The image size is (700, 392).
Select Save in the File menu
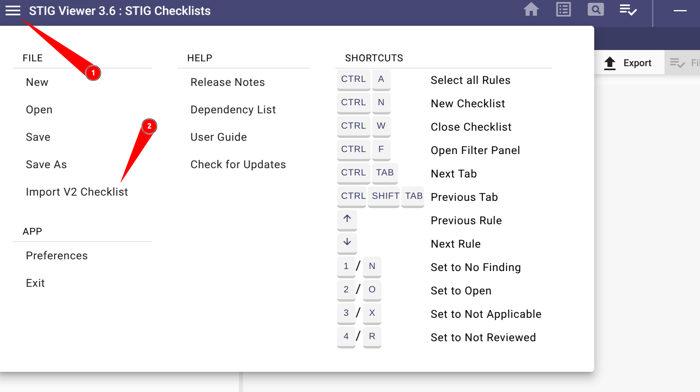click(38, 137)
